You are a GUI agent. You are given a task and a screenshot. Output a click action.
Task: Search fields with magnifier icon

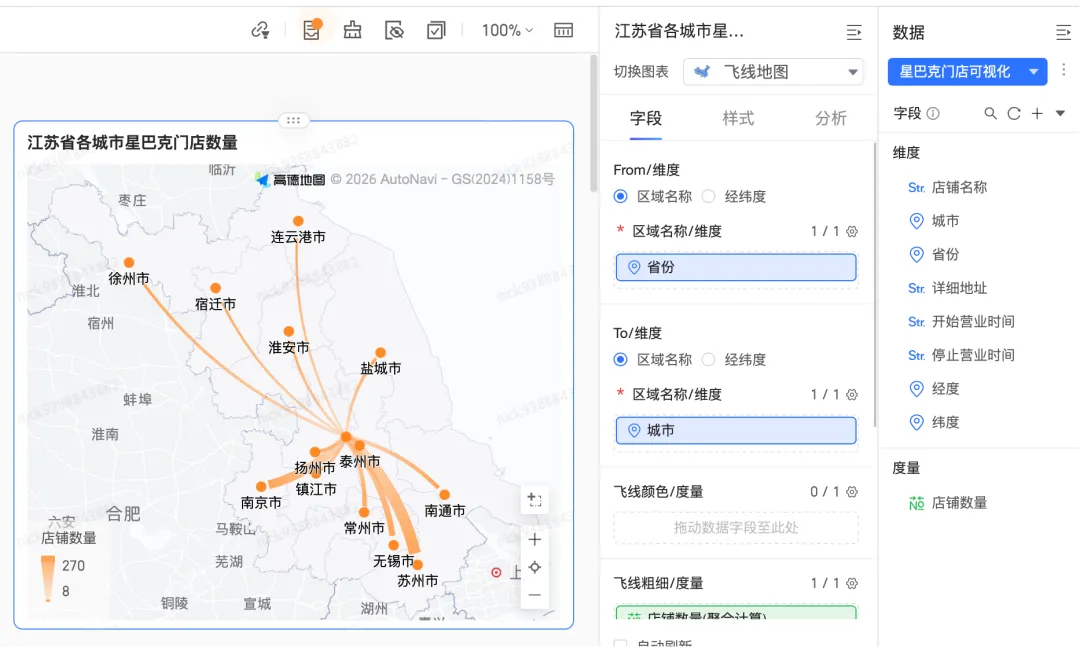coord(990,114)
